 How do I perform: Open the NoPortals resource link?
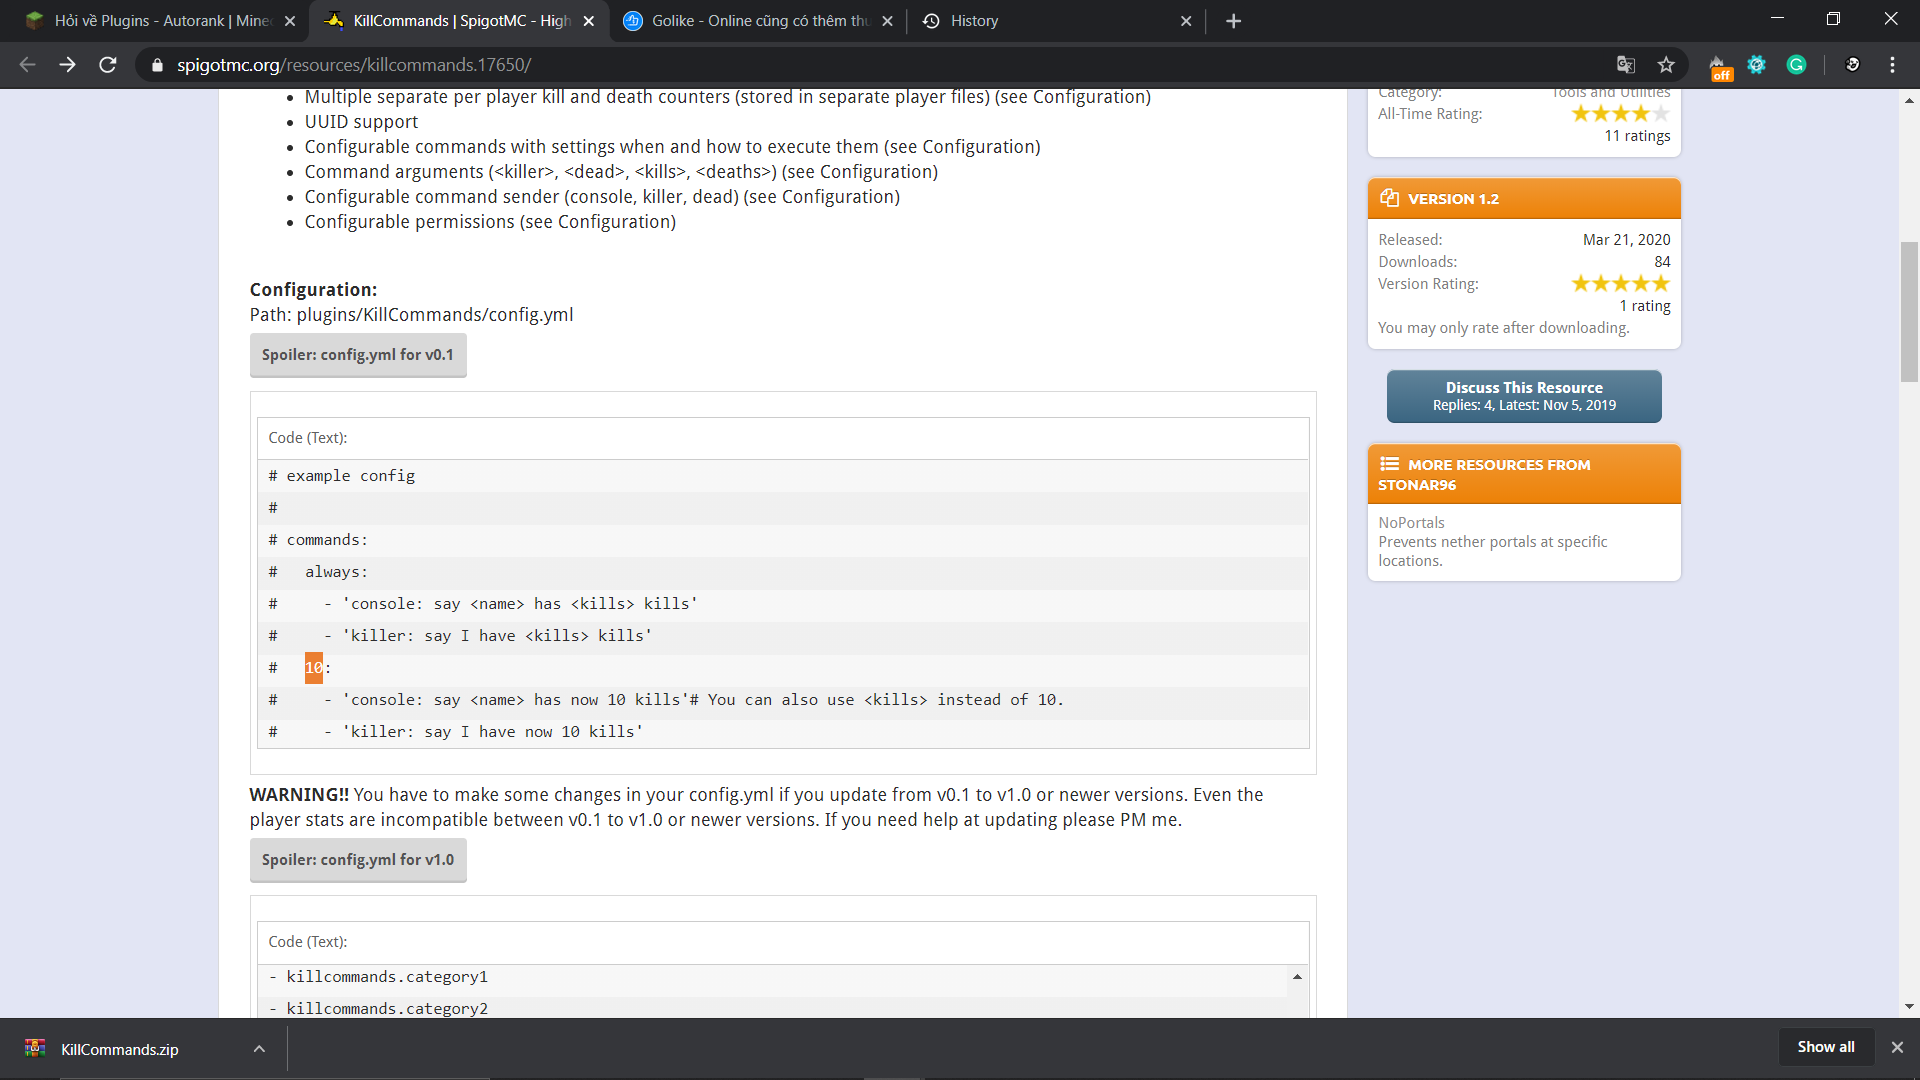[1411, 522]
